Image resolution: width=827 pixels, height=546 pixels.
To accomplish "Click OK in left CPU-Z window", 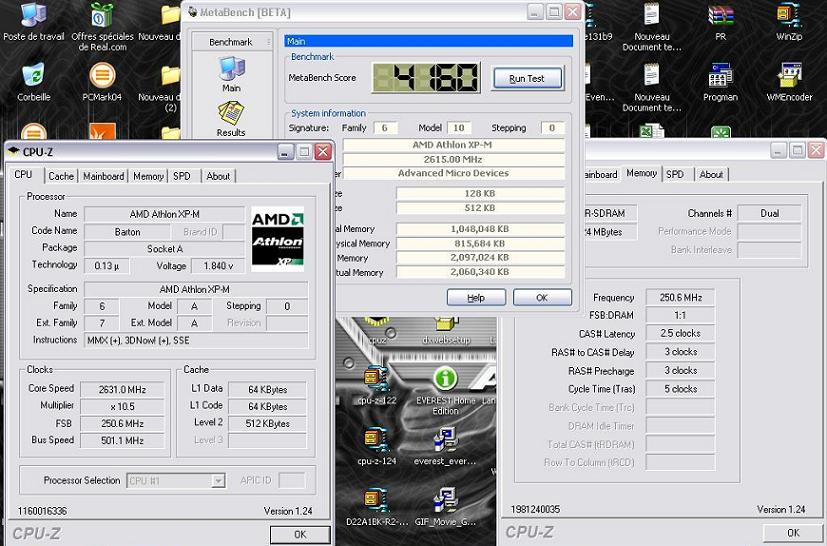I will click(300, 534).
